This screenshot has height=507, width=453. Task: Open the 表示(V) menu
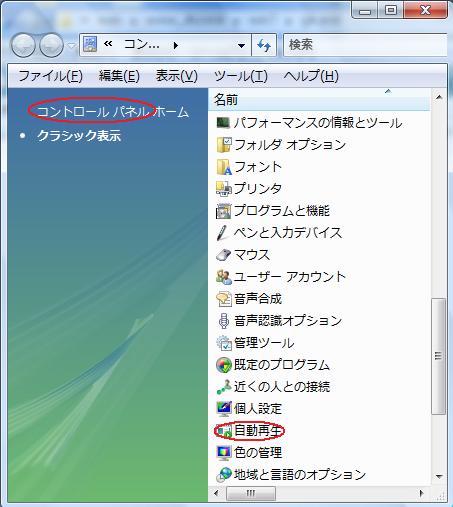tap(177, 76)
